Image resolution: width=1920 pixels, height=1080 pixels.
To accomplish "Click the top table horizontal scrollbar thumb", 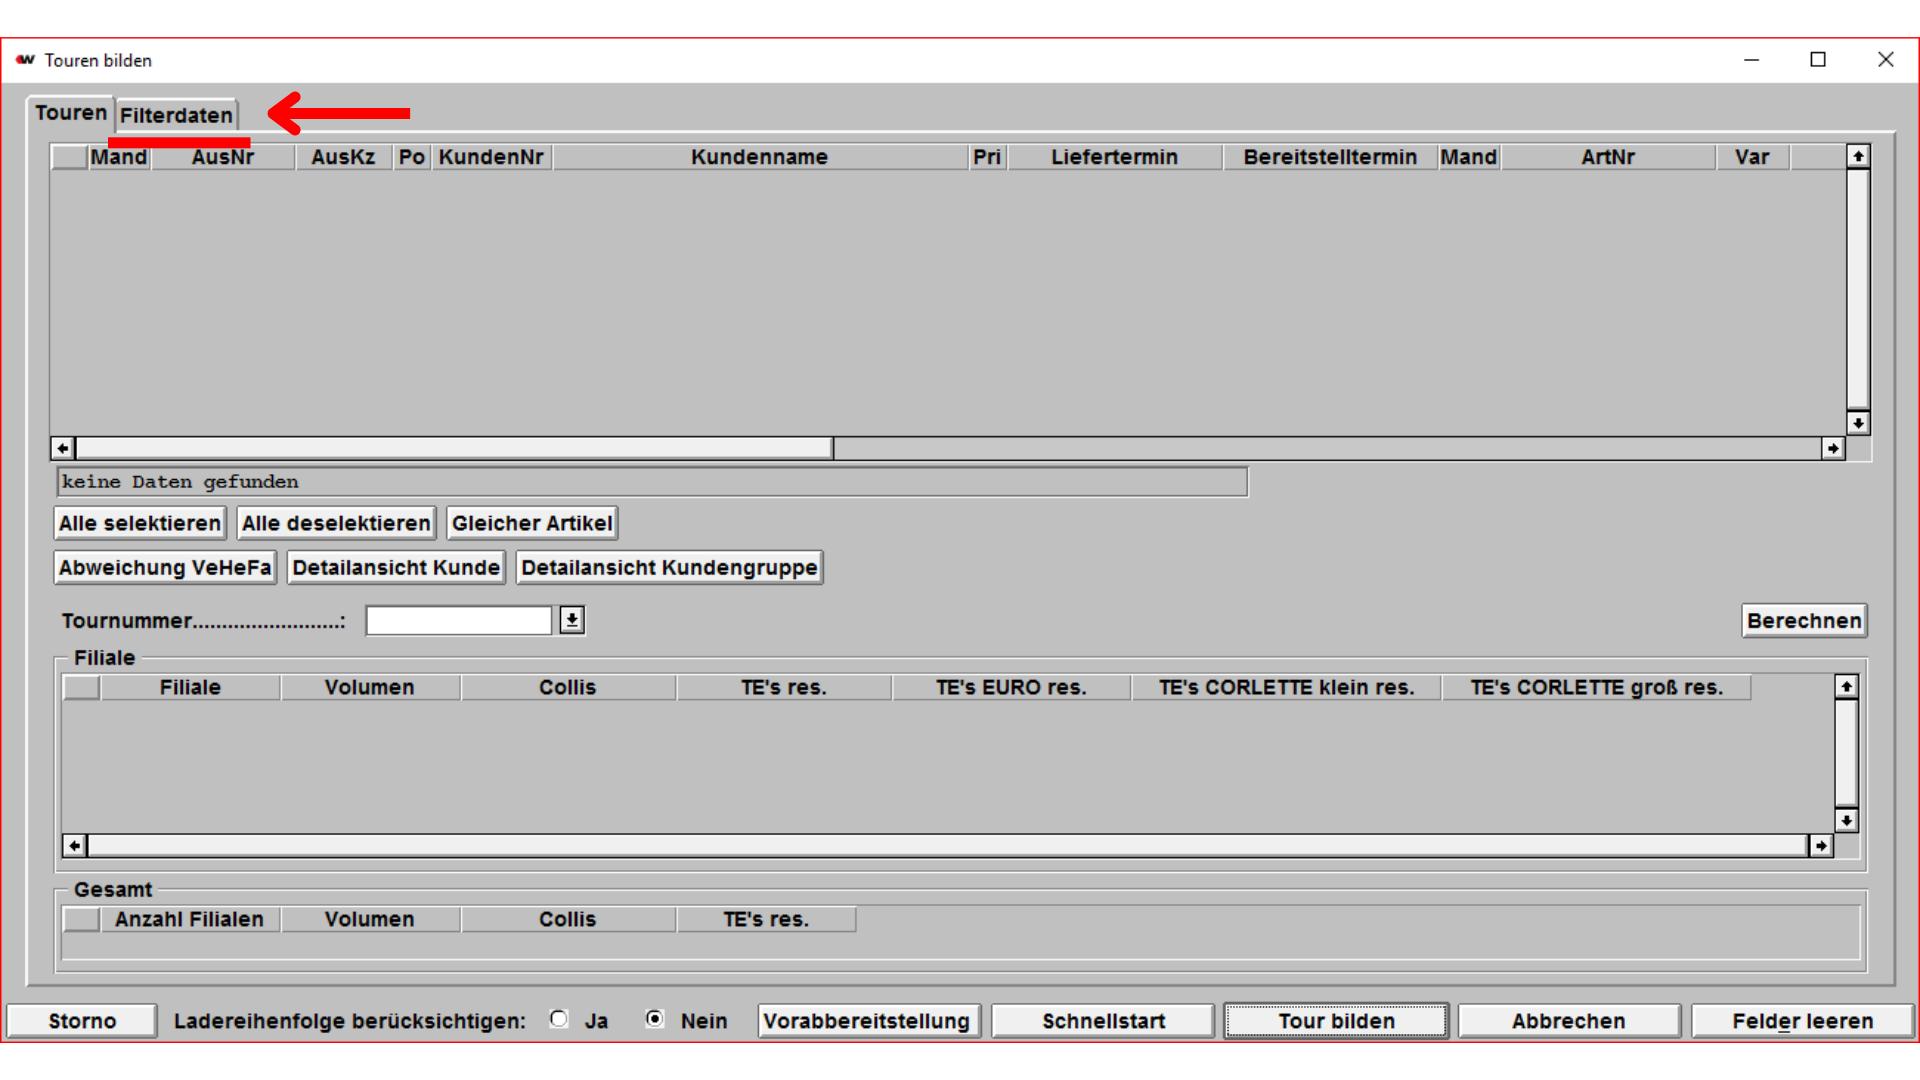I will (455, 448).
